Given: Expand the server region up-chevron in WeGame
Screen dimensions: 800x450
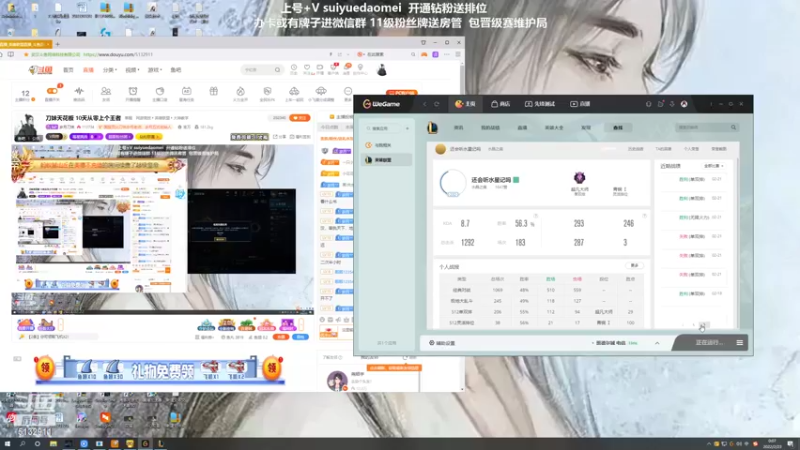Looking at the screenshot, I should point(657,343).
